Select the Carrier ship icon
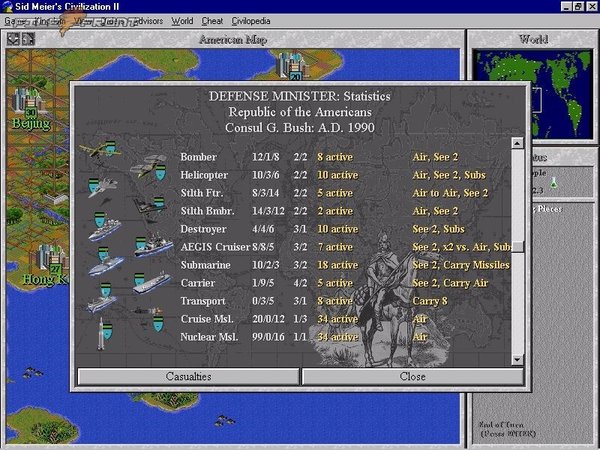 coord(152,283)
